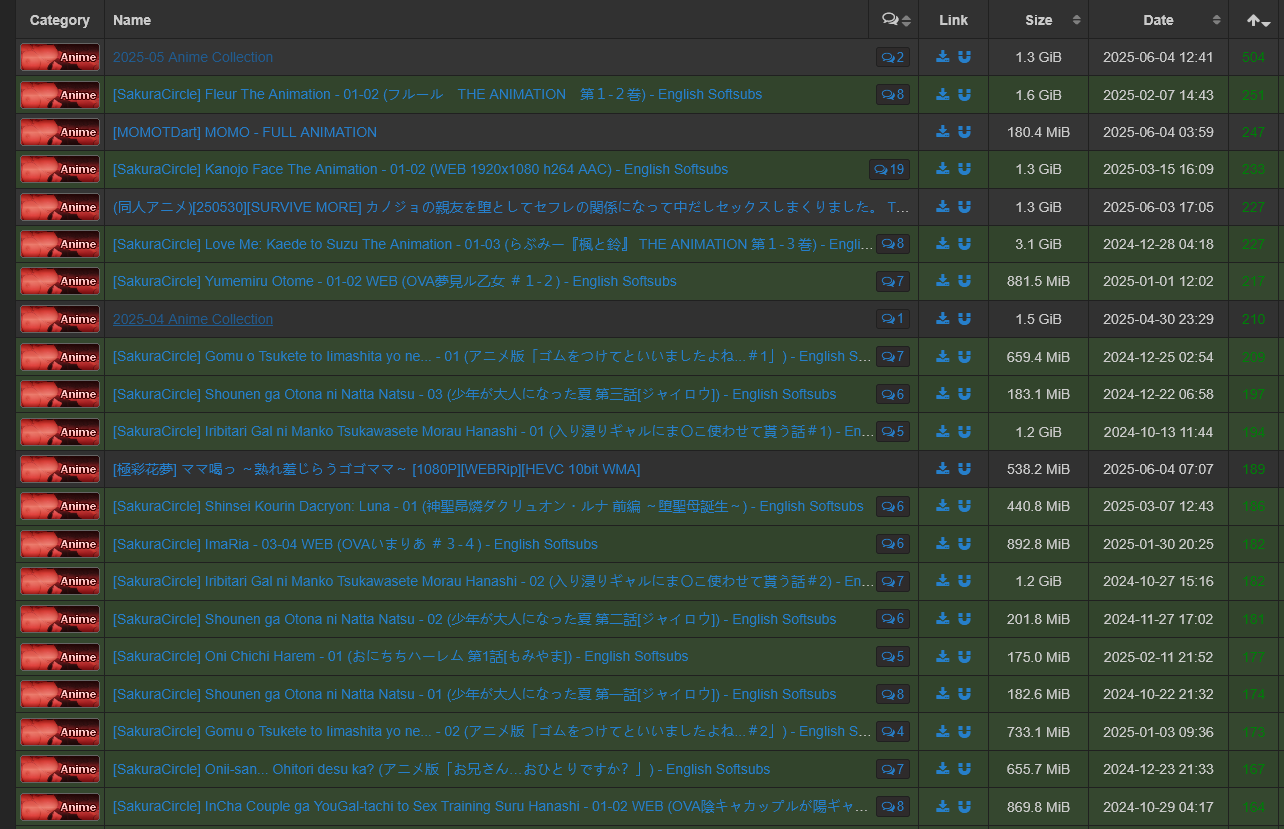Click Anime category badge on MOMO row
Image resolution: width=1284 pixels, height=829 pixels.
60,132
